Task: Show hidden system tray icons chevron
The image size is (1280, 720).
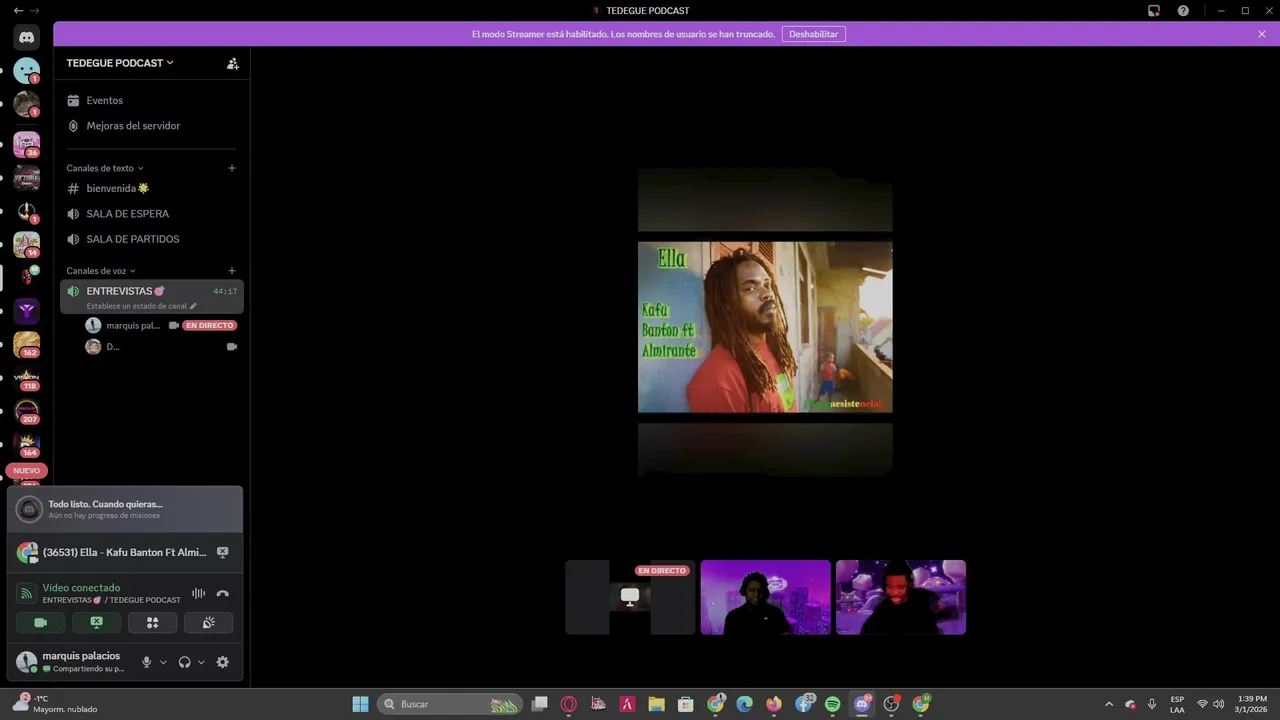Action: click(x=1109, y=704)
